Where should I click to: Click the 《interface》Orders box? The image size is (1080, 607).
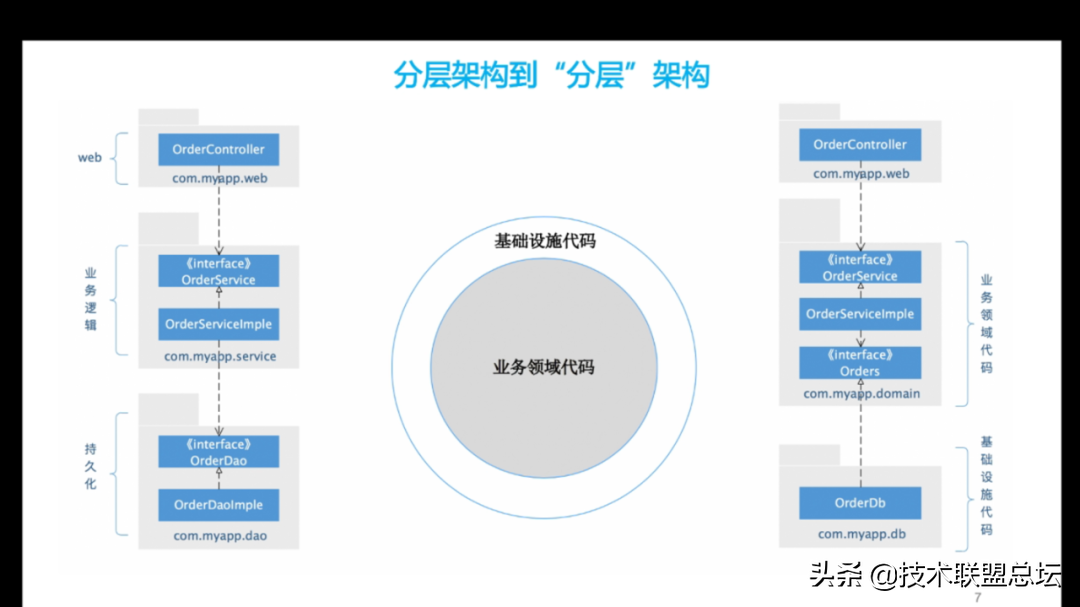(x=860, y=363)
